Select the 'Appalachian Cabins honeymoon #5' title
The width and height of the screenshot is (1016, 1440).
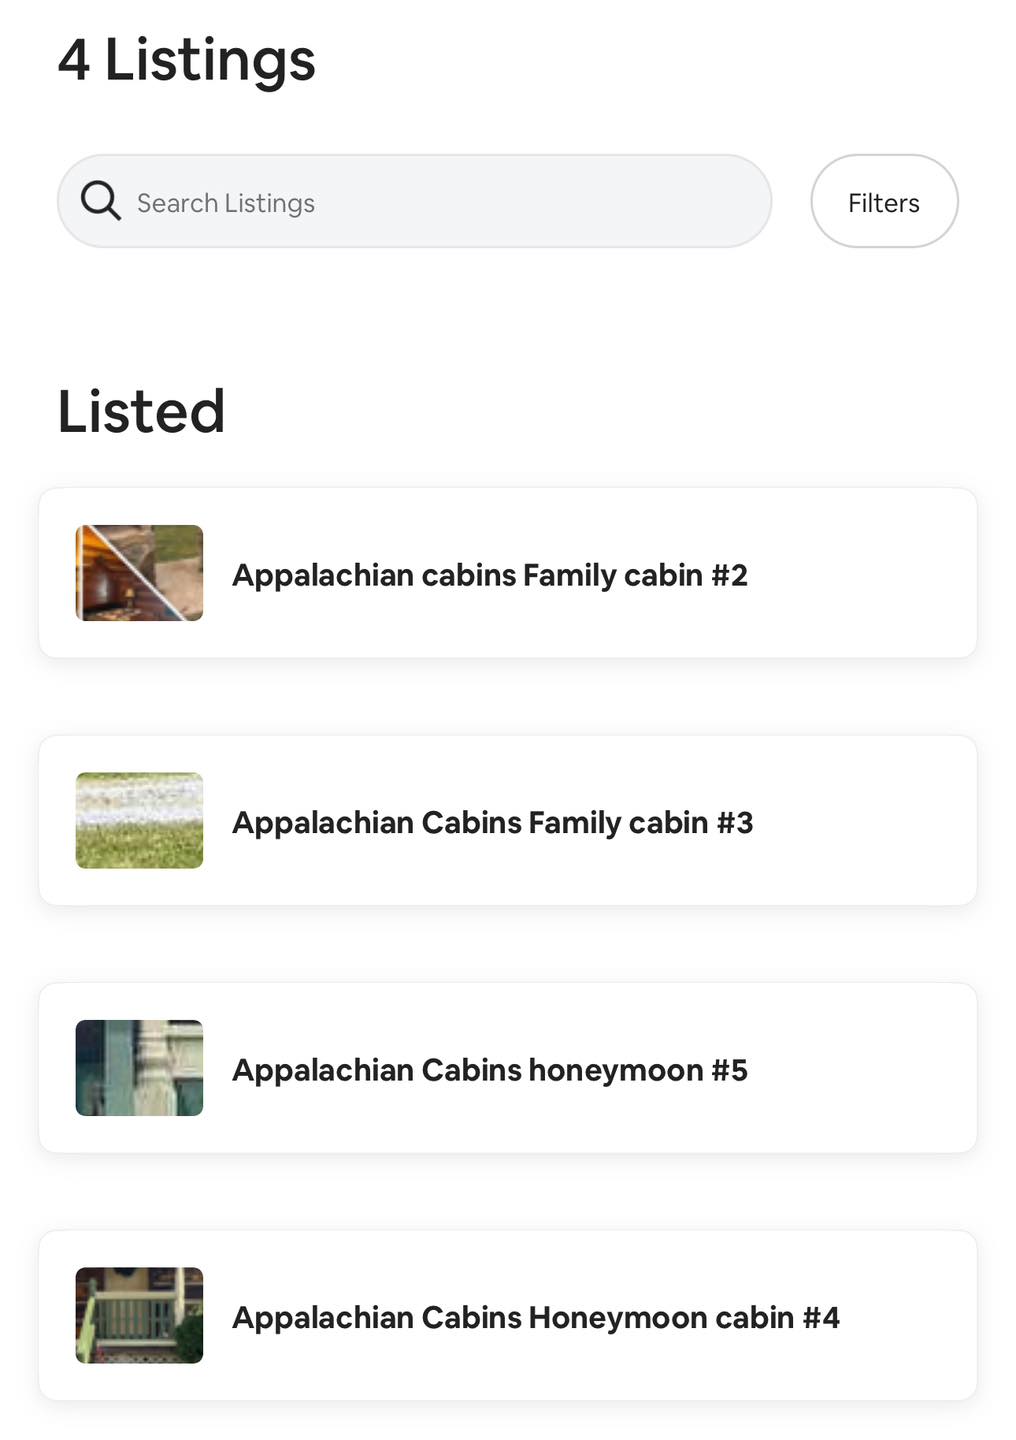[x=490, y=1070]
